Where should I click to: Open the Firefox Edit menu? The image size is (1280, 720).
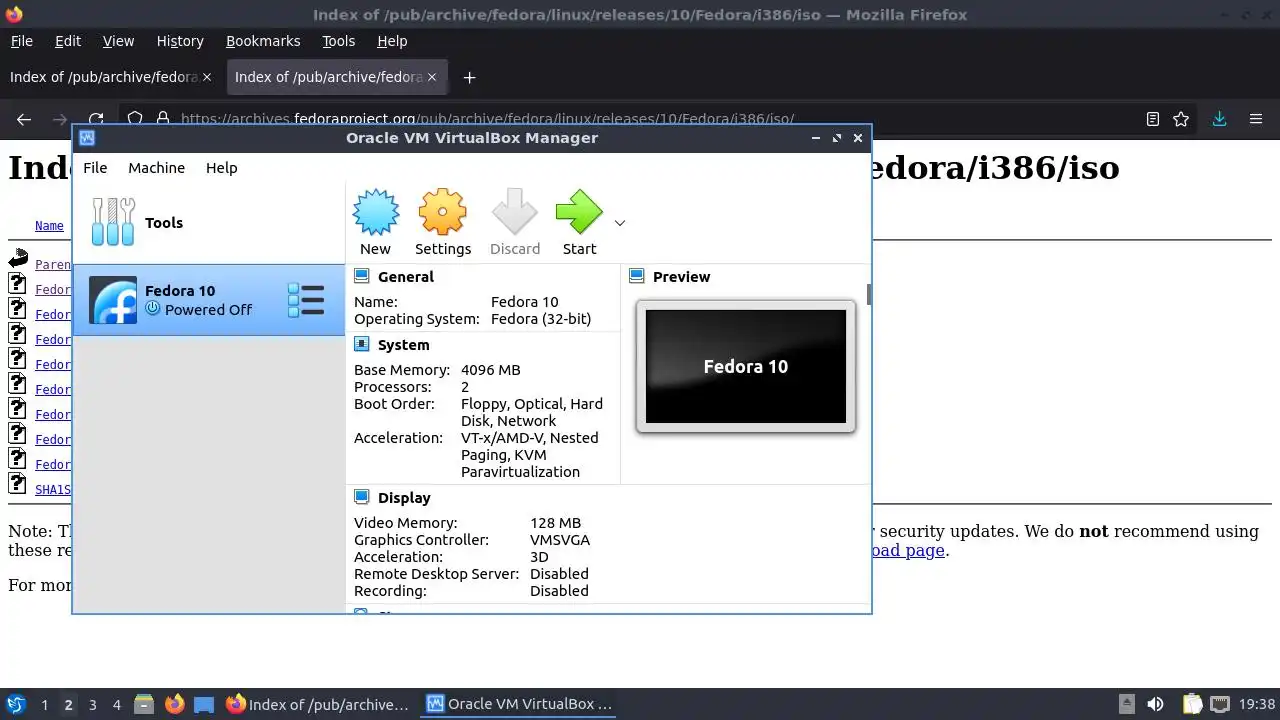(68, 41)
